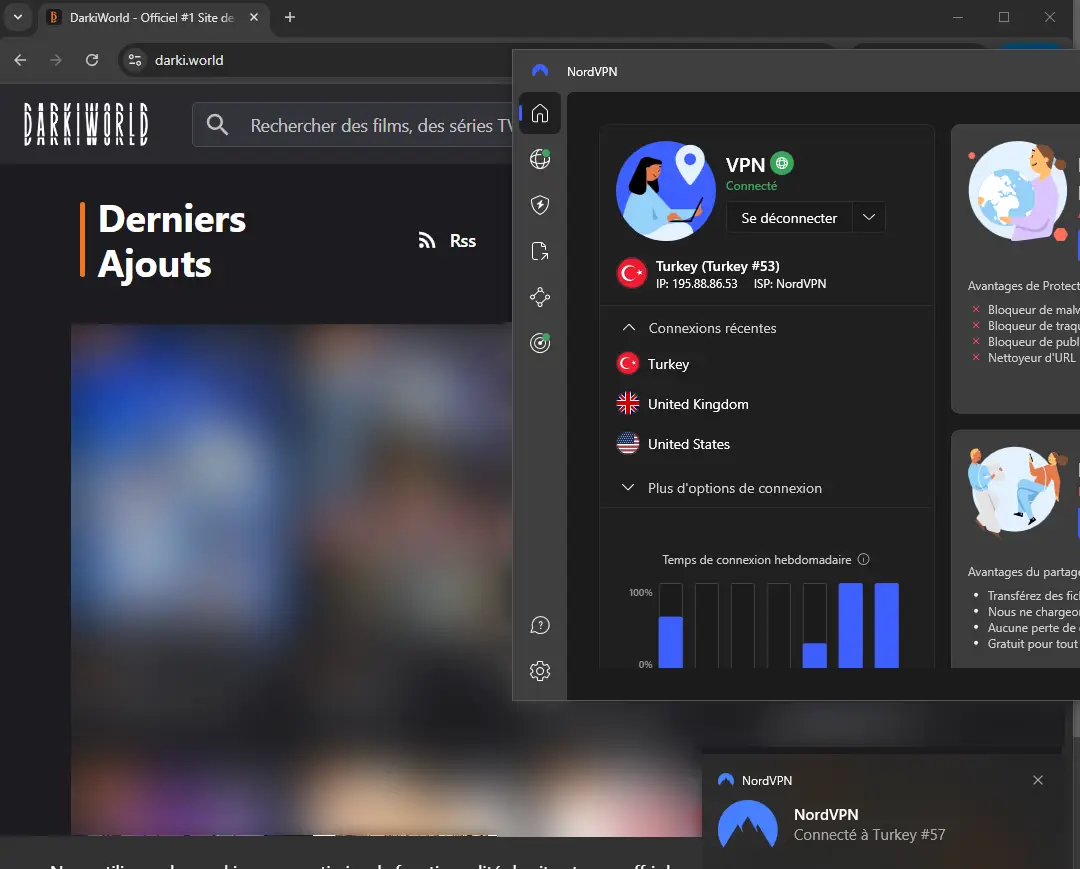Open a new browser tab

pos(290,17)
